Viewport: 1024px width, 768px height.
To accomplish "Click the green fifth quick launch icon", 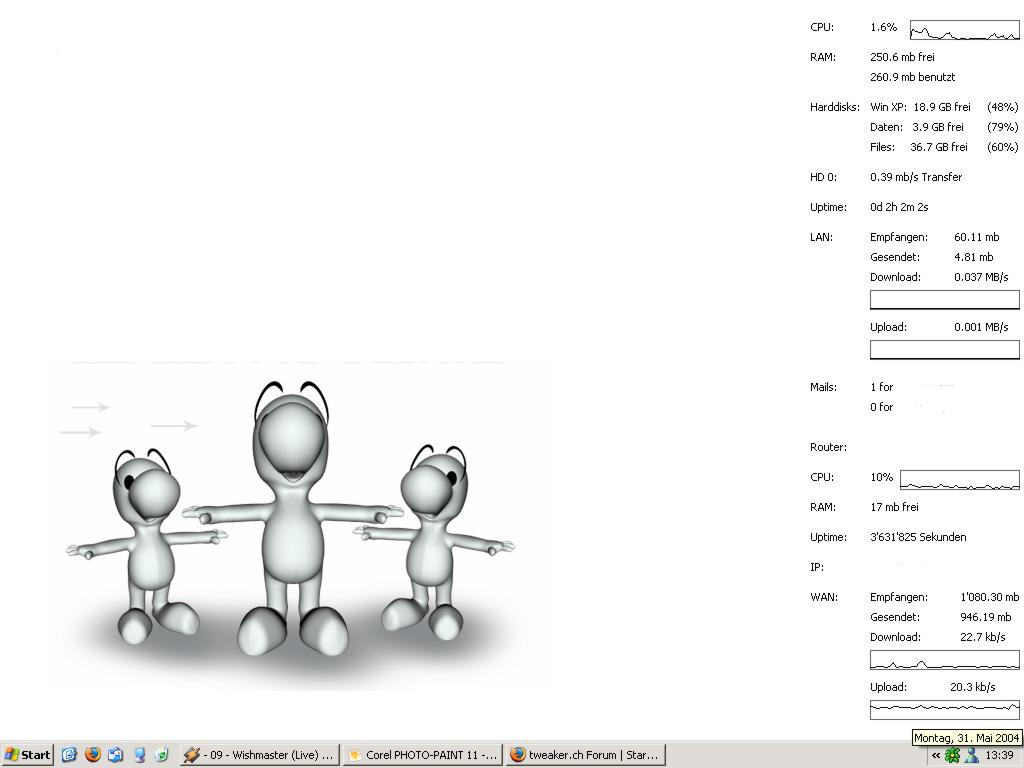I will pos(161,755).
